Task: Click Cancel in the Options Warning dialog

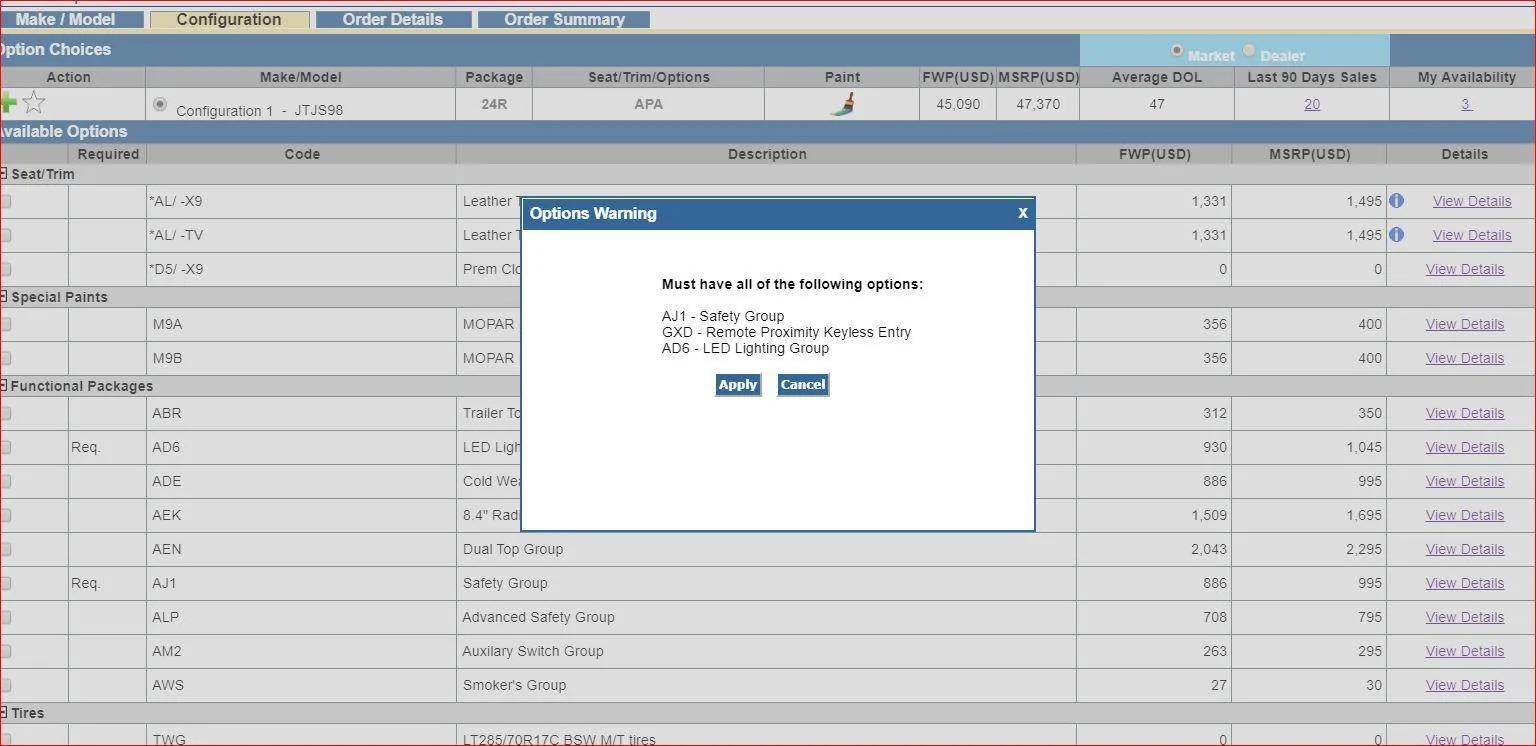Action: (x=803, y=385)
